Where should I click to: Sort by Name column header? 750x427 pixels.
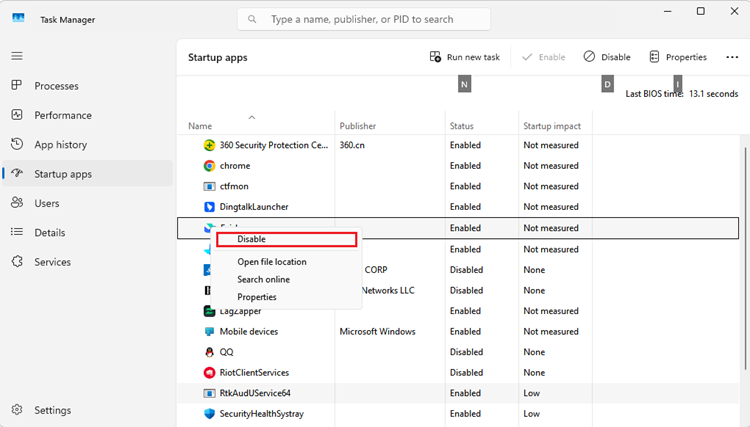click(x=200, y=126)
